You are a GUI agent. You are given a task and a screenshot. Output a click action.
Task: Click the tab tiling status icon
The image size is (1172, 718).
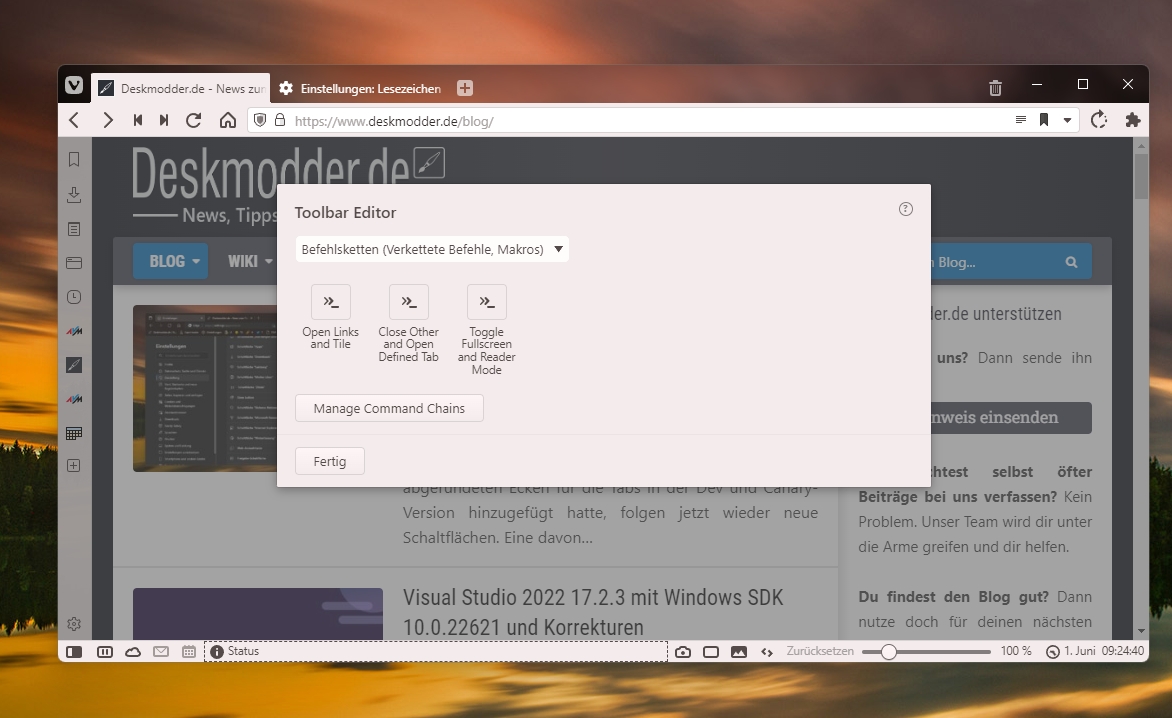105,652
